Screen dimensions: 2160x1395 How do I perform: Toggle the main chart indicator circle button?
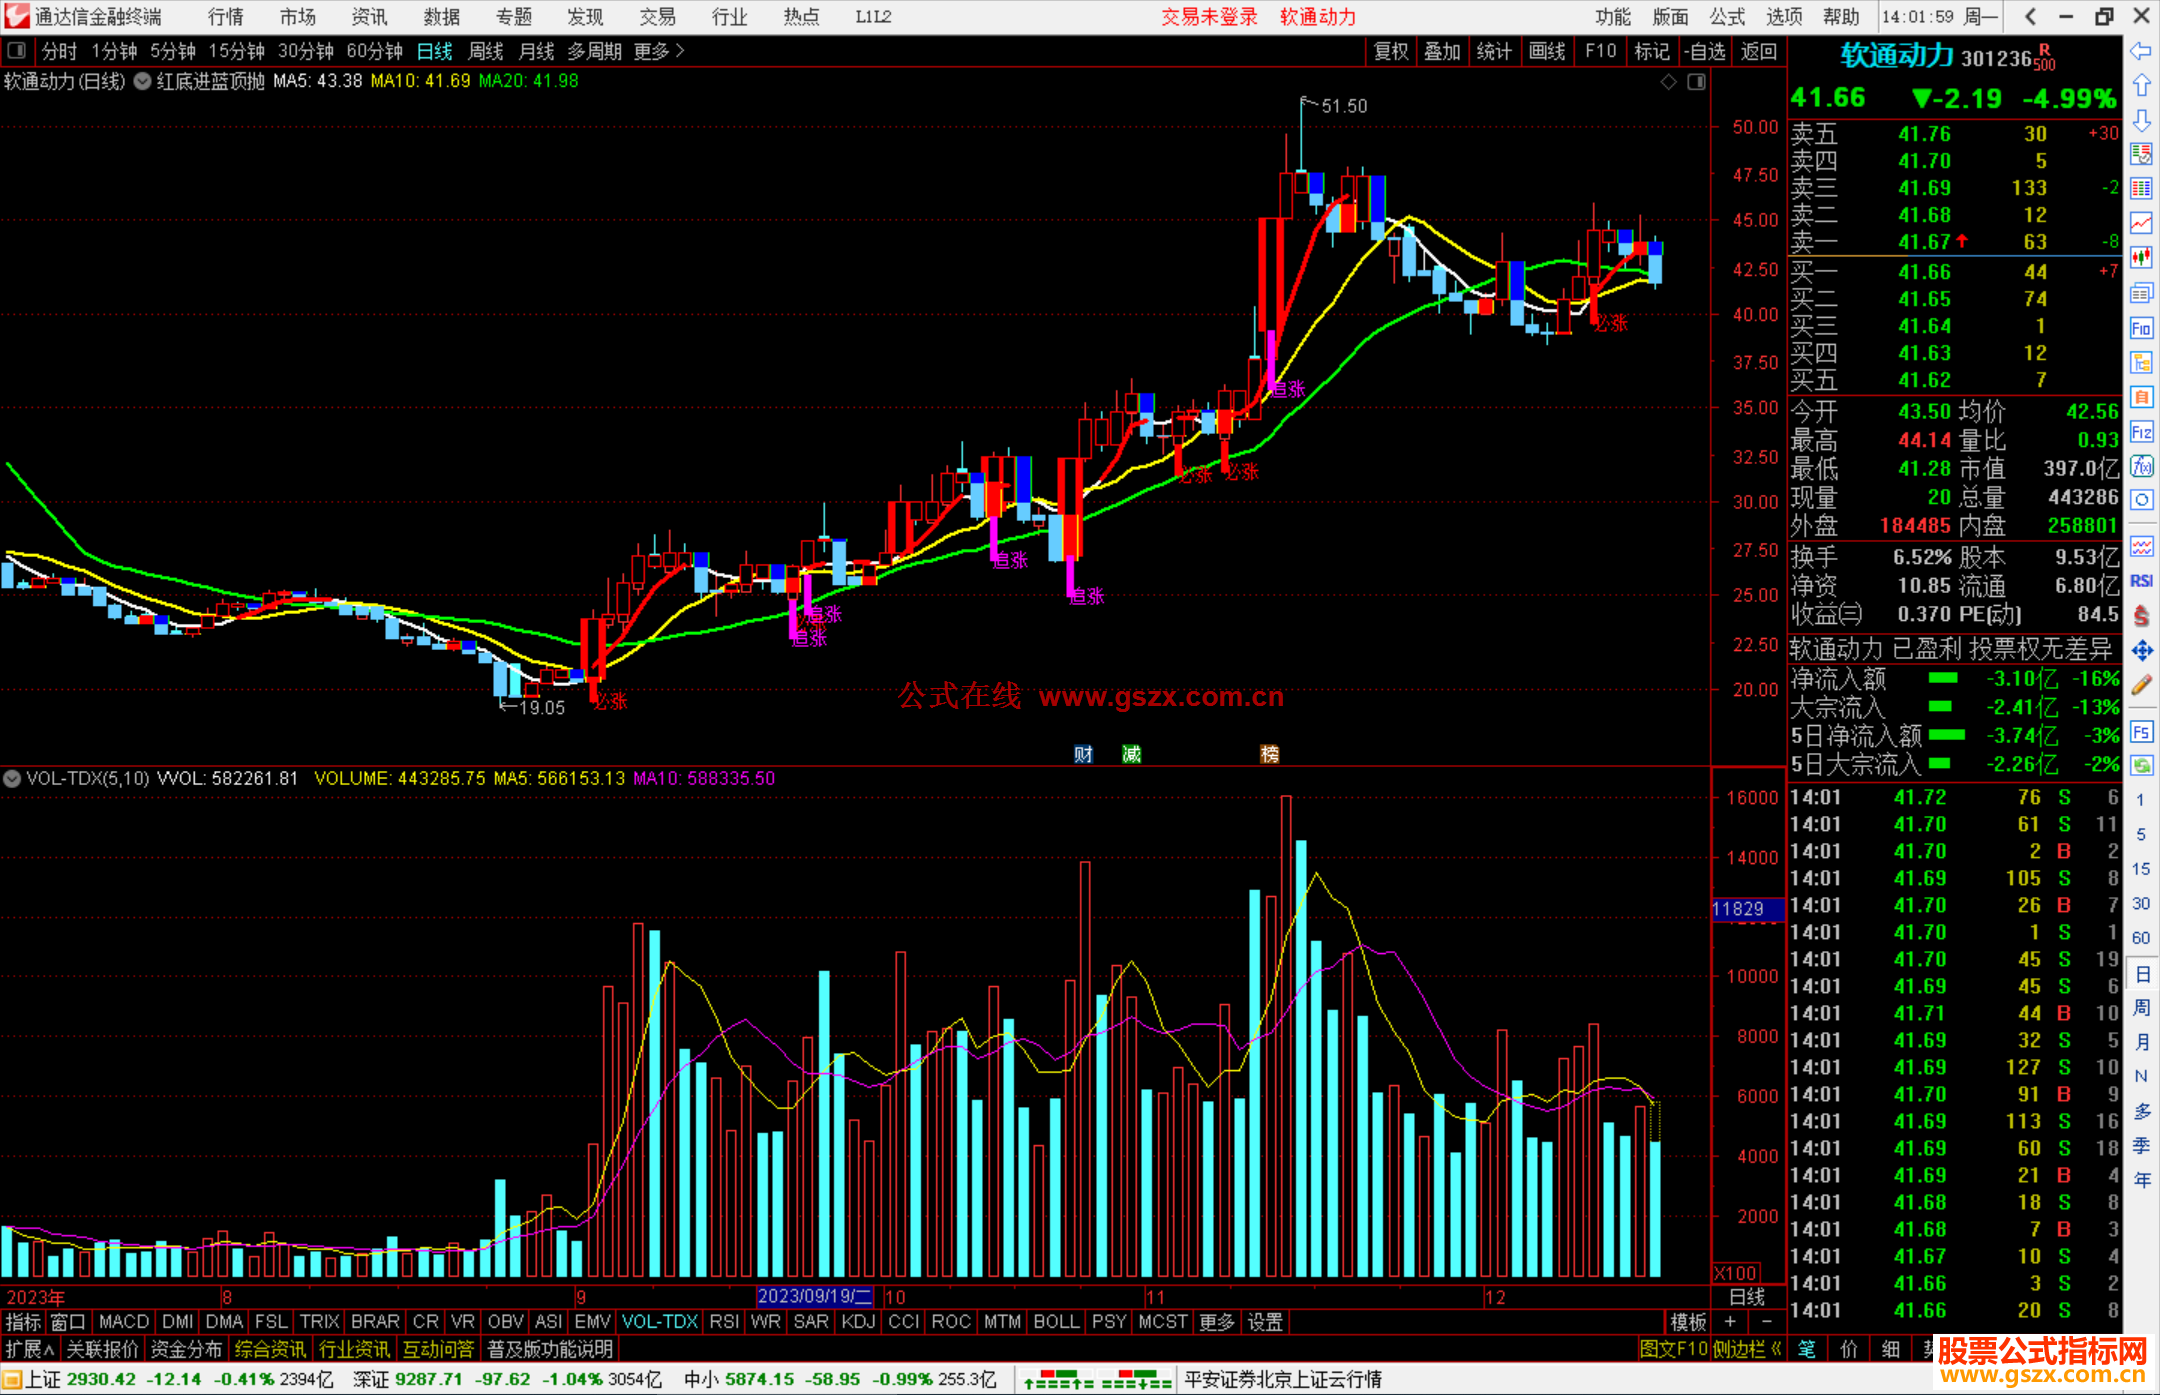tap(142, 81)
